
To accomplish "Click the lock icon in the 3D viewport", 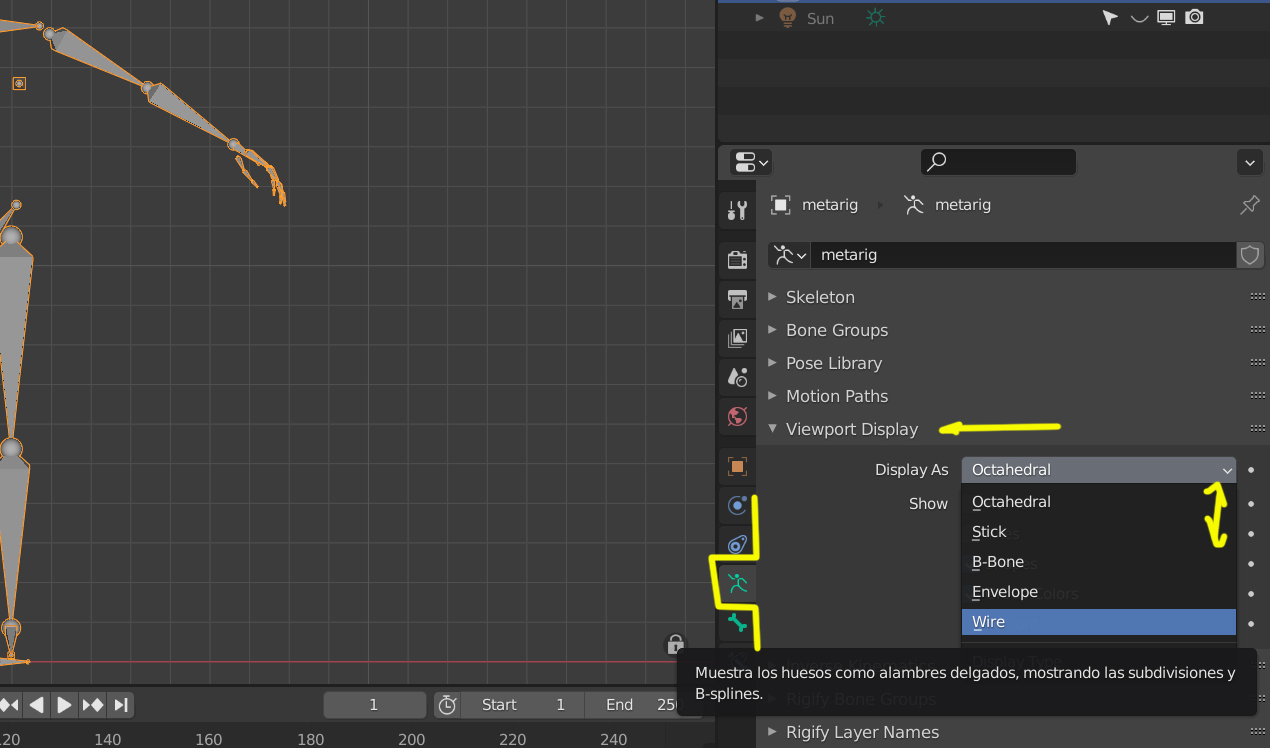I will (x=675, y=644).
